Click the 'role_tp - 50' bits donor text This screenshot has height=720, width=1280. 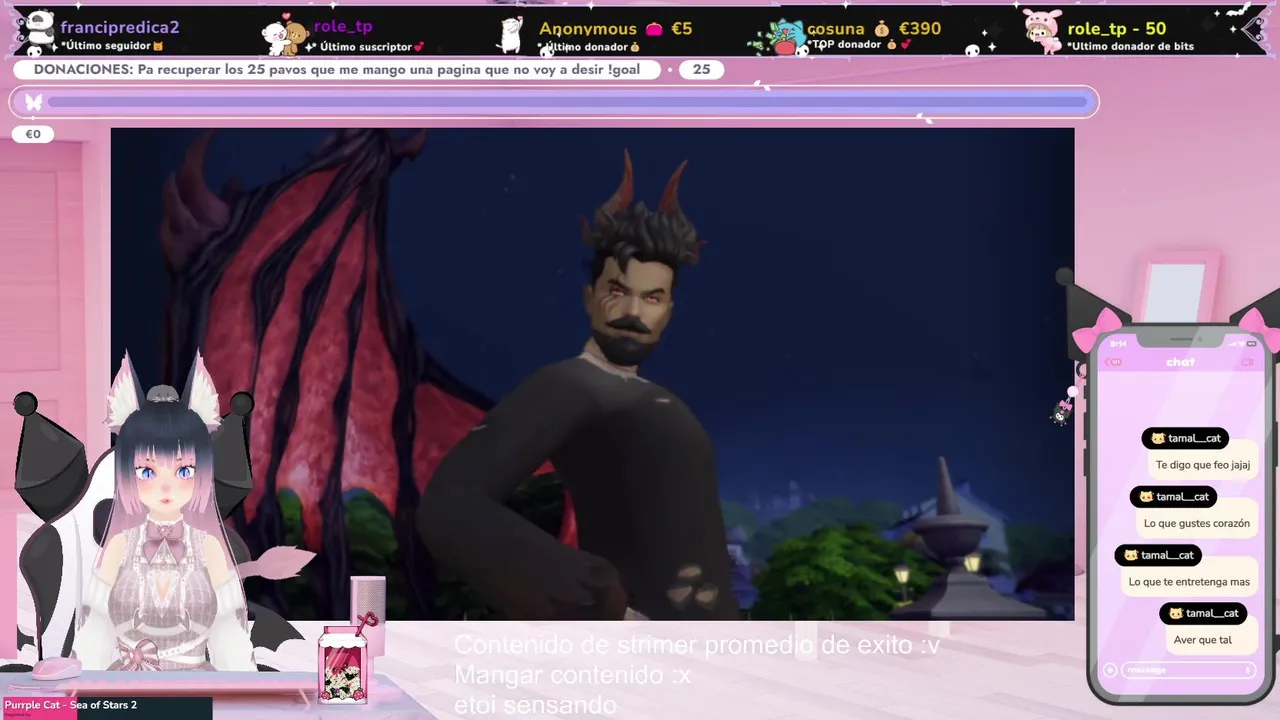click(x=1117, y=29)
